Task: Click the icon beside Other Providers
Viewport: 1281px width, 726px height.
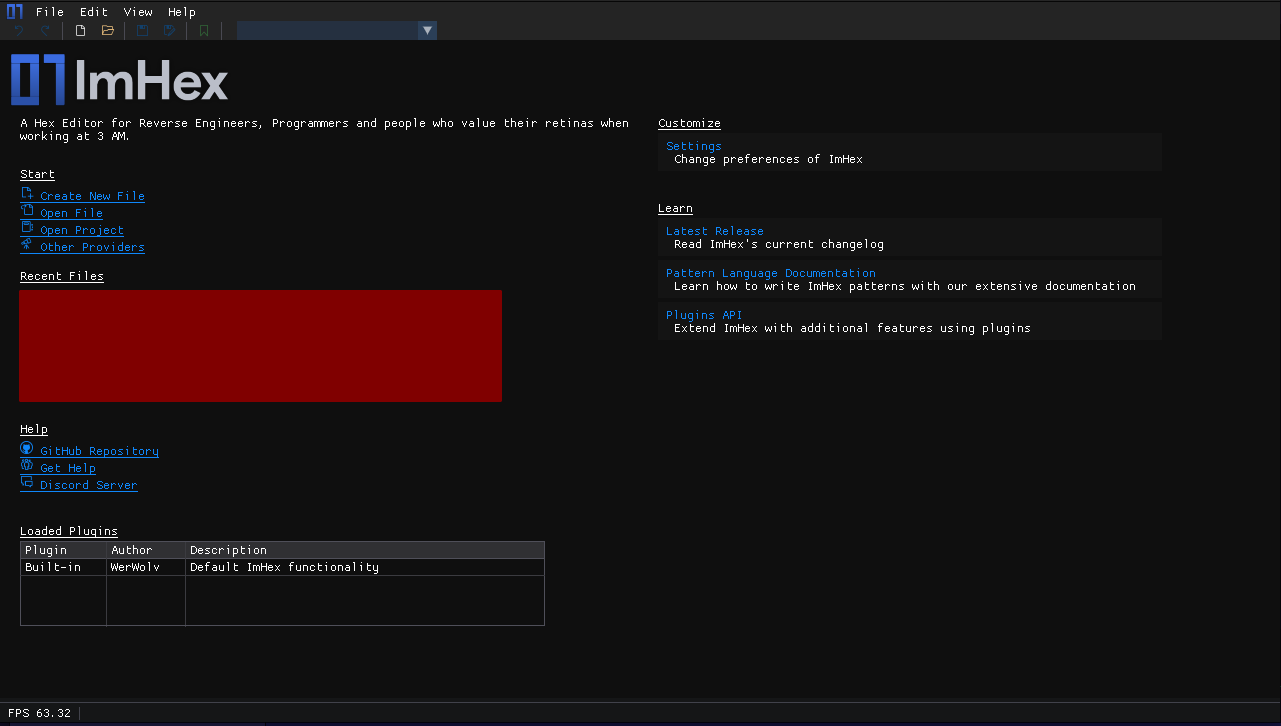Action: [27, 245]
